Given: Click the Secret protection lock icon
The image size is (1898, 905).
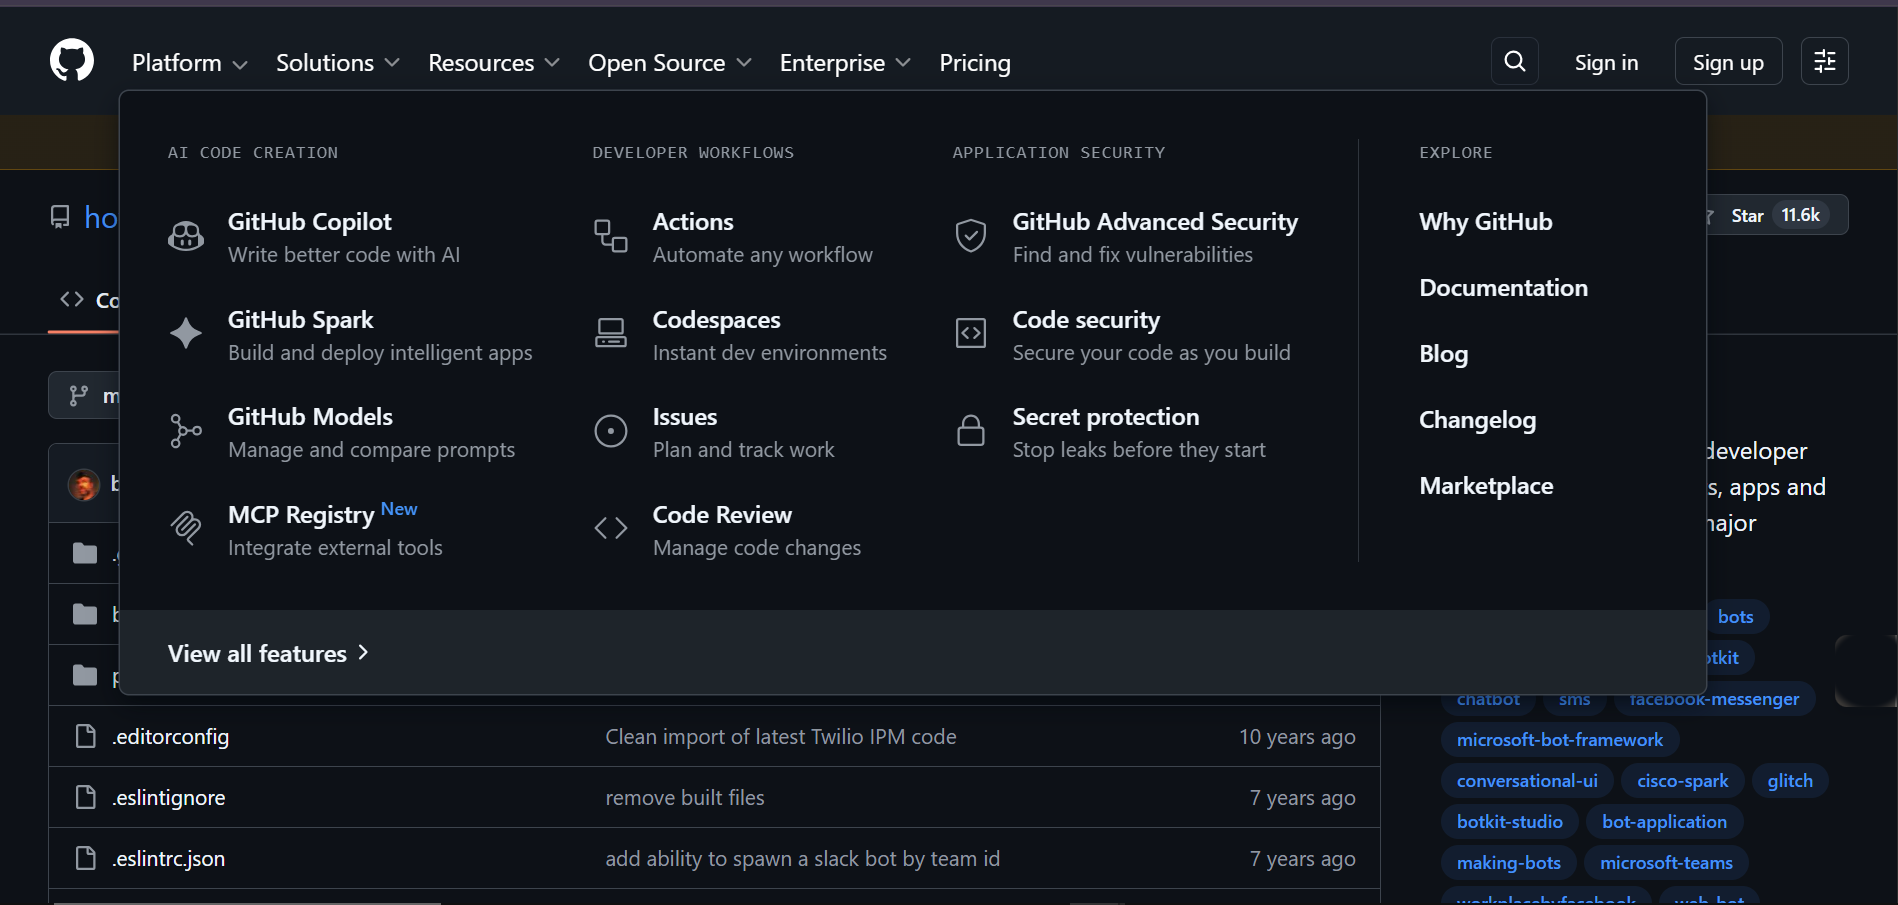Looking at the screenshot, I should [971, 431].
